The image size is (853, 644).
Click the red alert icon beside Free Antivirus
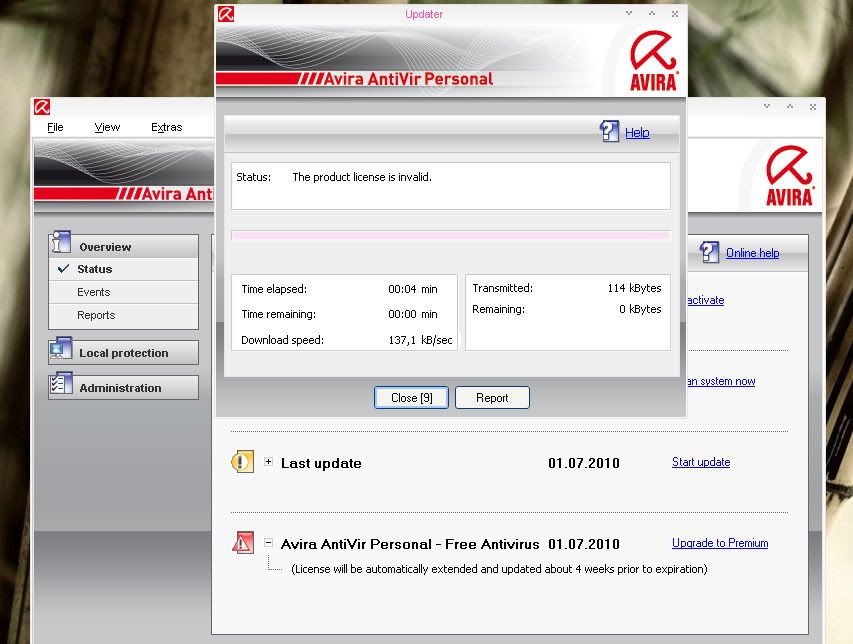click(x=242, y=543)
